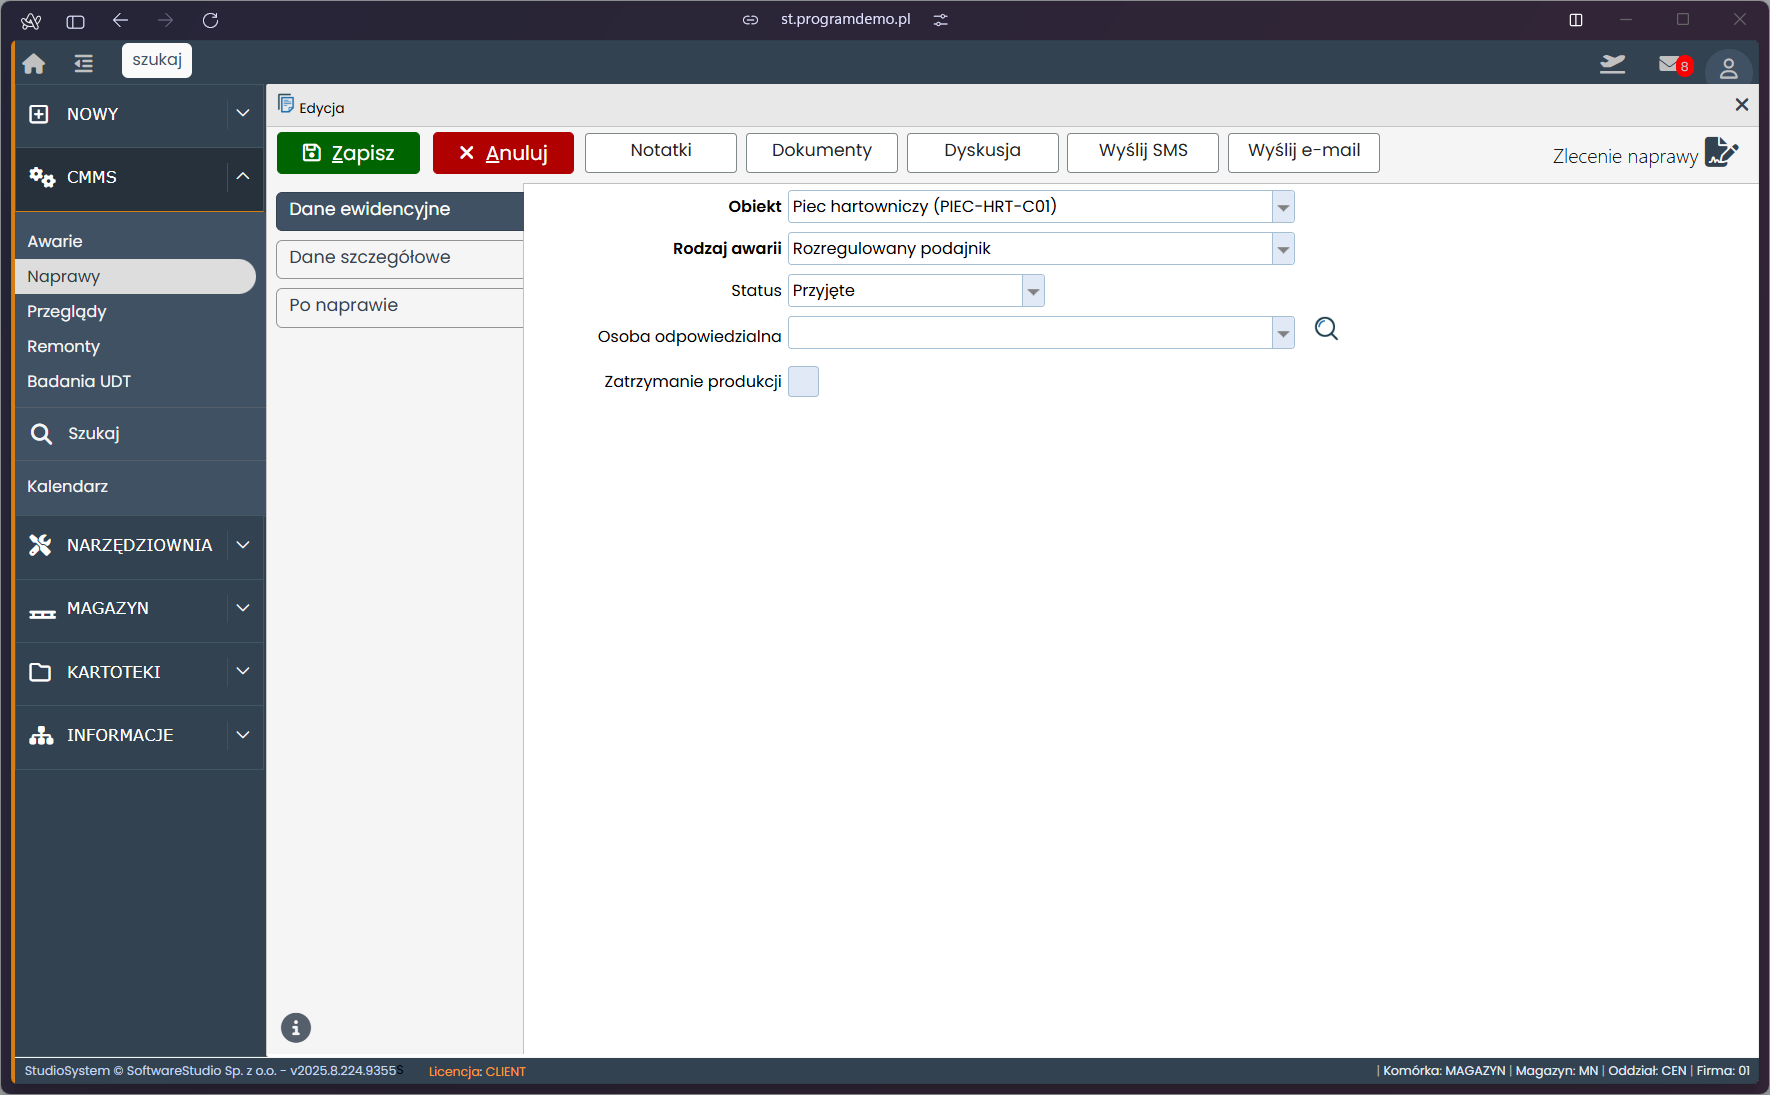Select Przeglądy in the CMMS menu
1770x1095 pixels.
tap(67, 312)
